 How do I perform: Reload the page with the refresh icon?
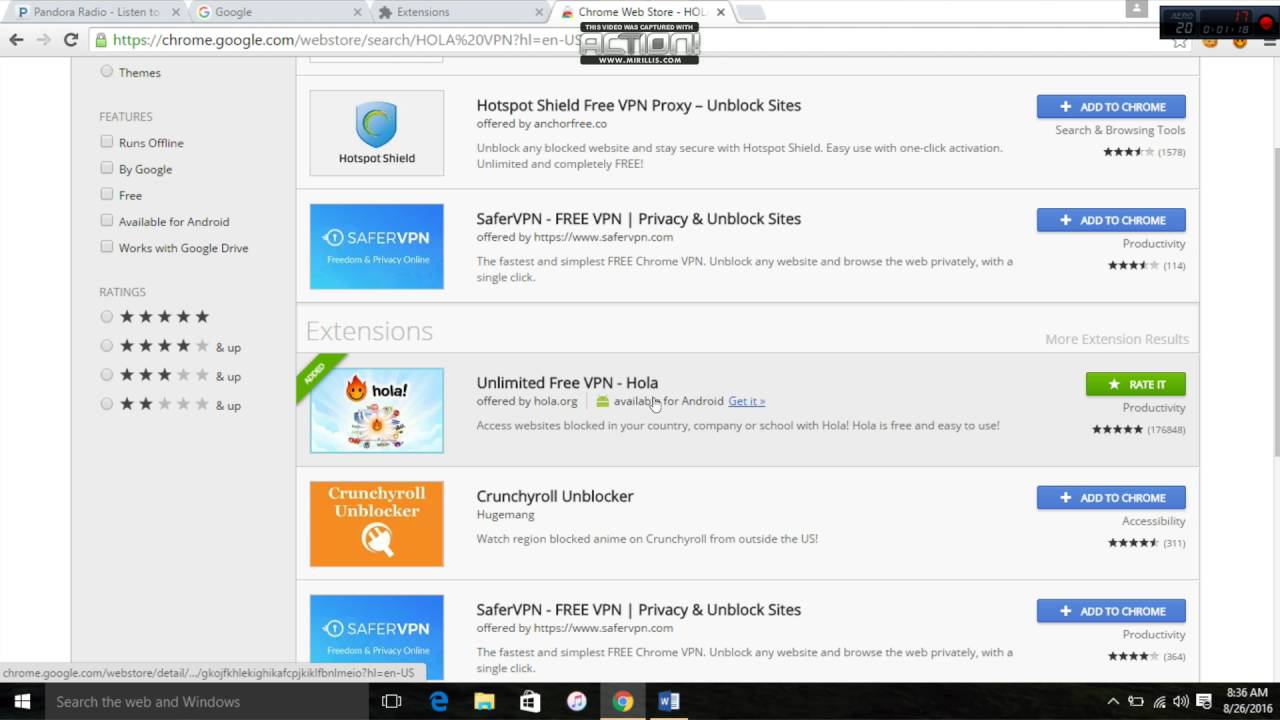coord(70,40)
